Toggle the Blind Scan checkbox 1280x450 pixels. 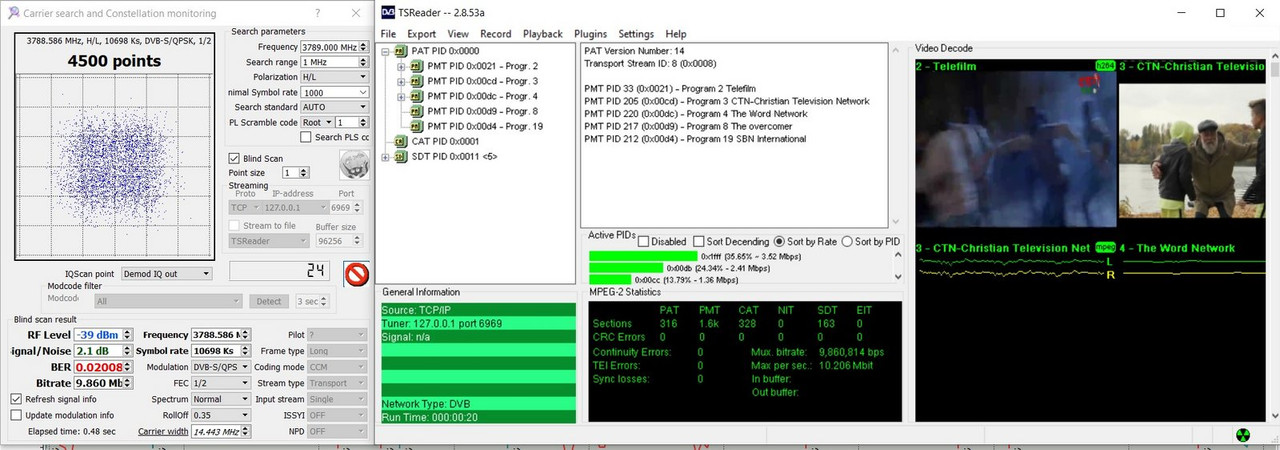click(234, 158)
